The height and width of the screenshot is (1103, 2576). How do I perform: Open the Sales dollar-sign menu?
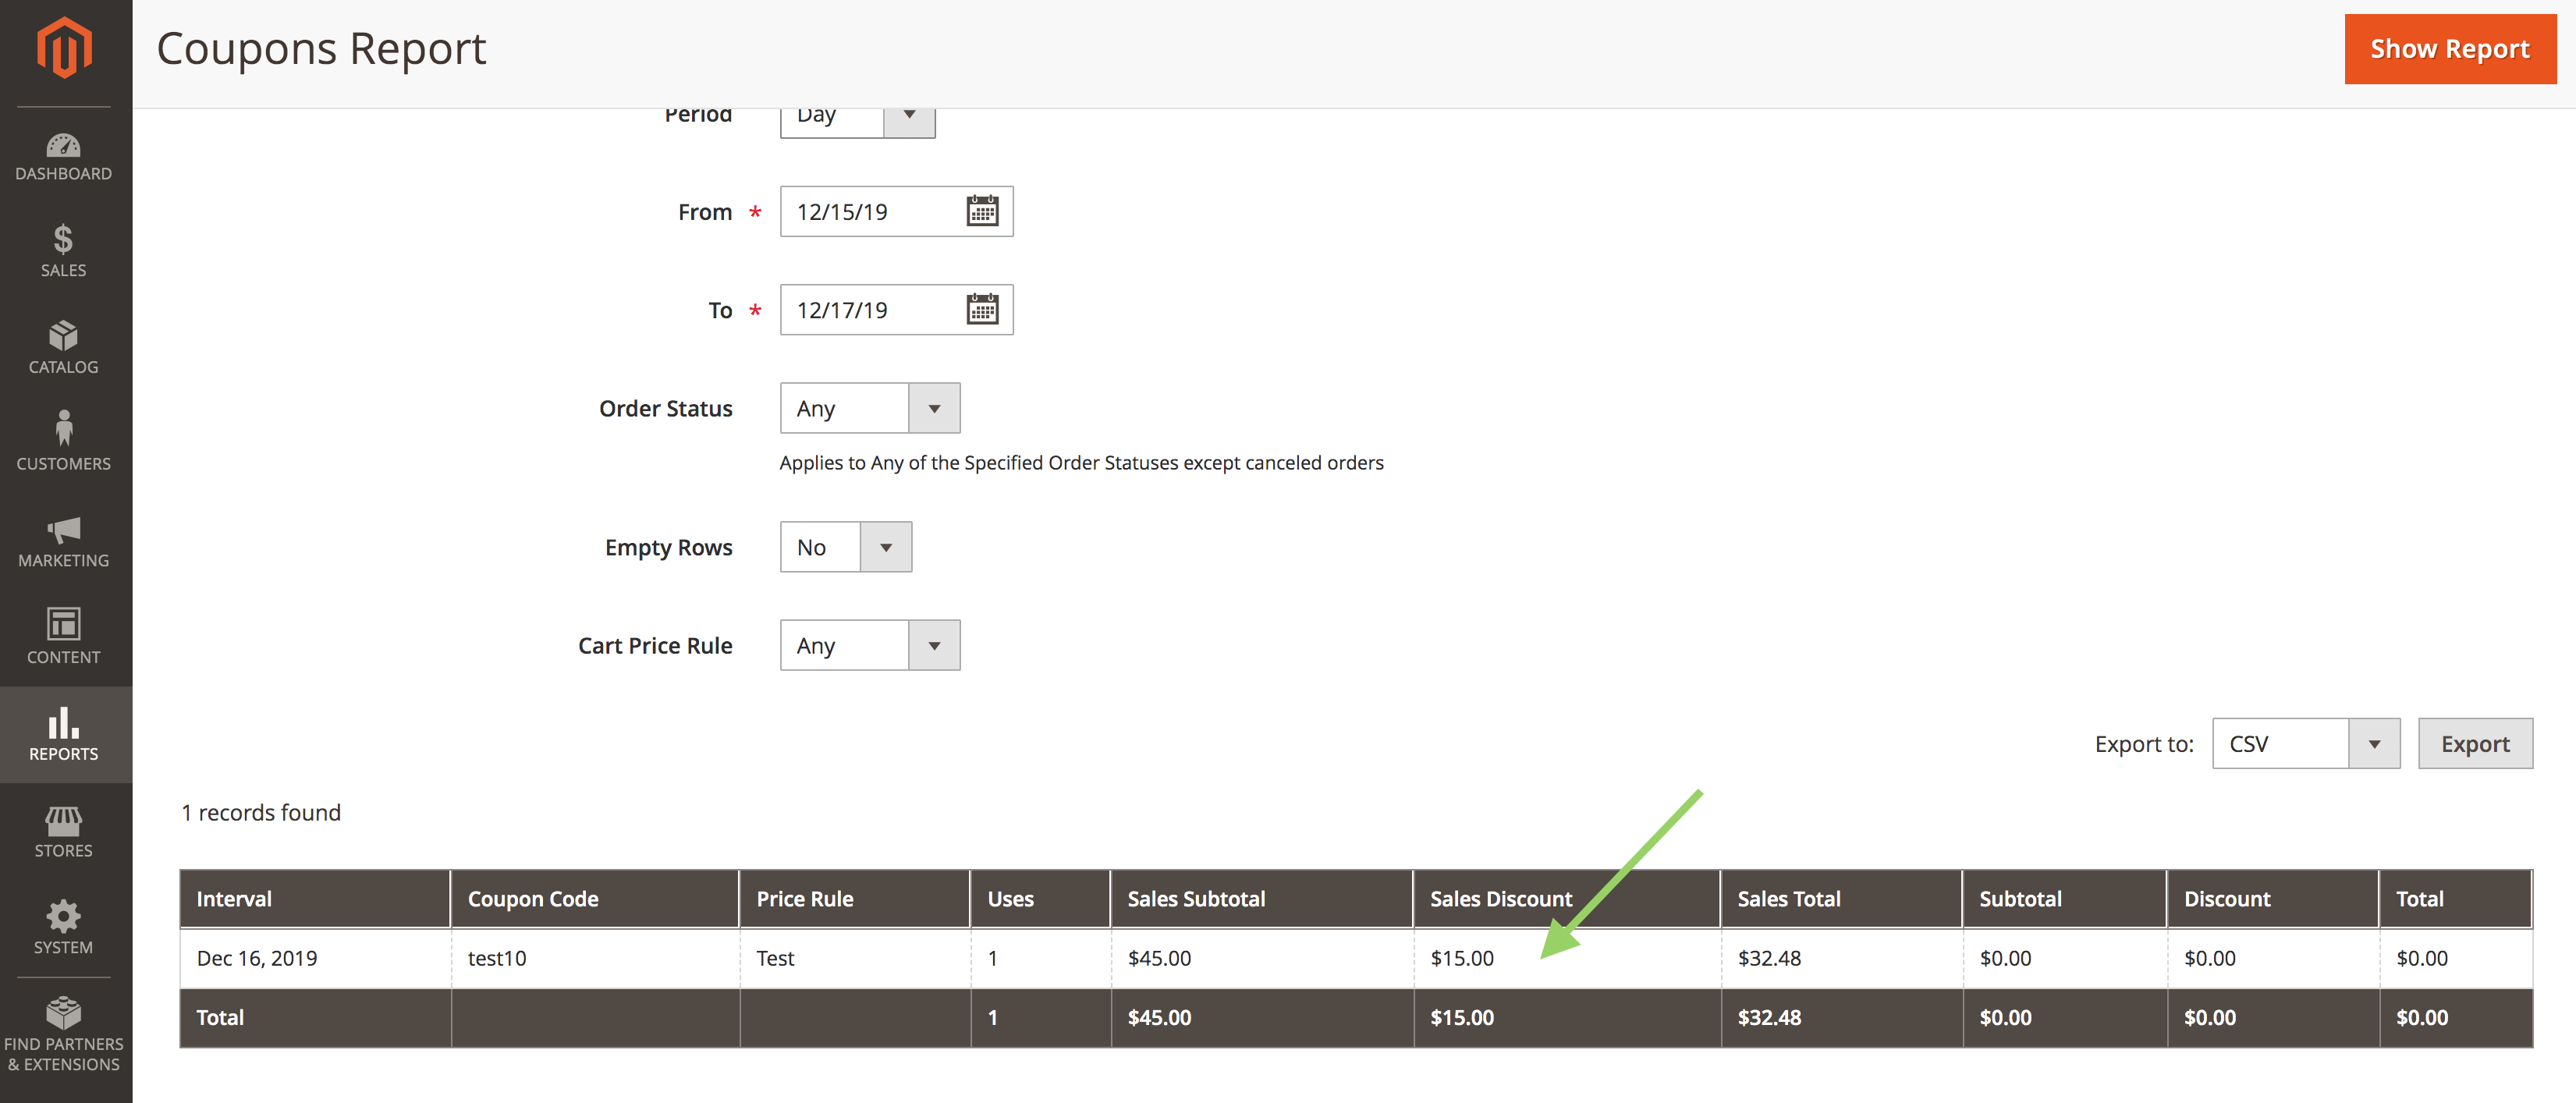(64, 251)
